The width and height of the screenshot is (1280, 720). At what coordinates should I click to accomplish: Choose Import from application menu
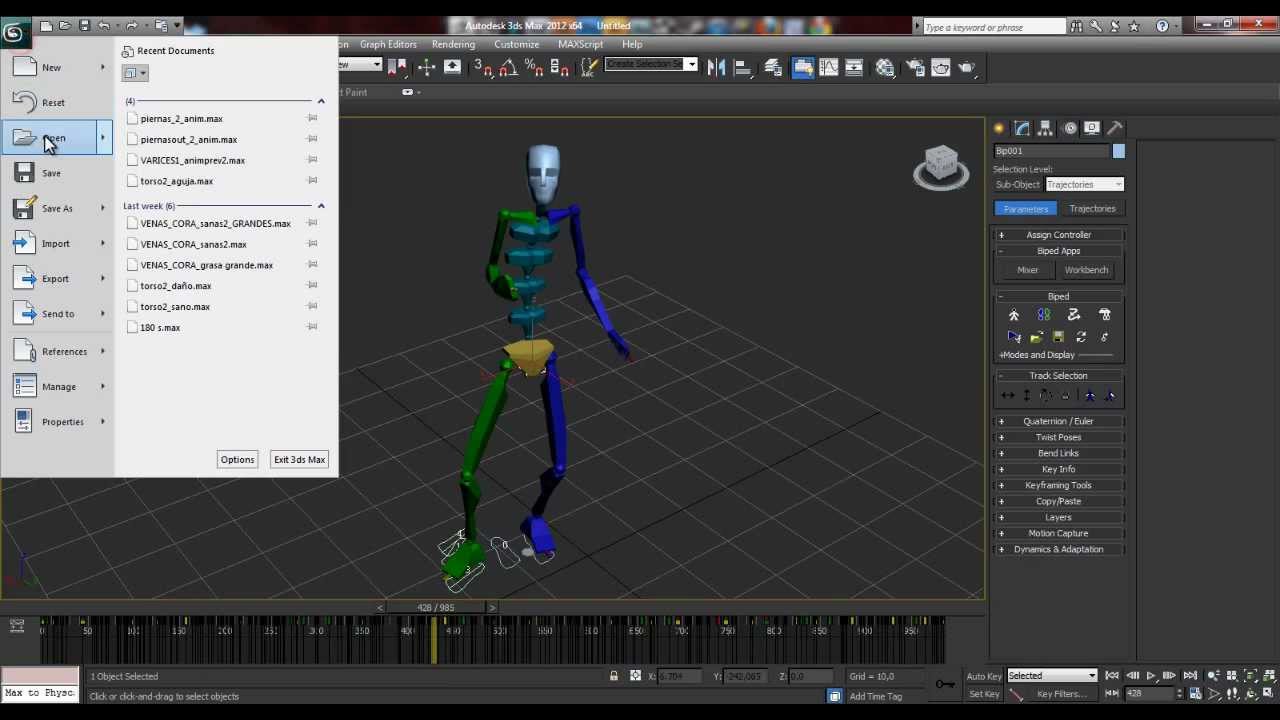pyautogui.click(x=56, y=243)
